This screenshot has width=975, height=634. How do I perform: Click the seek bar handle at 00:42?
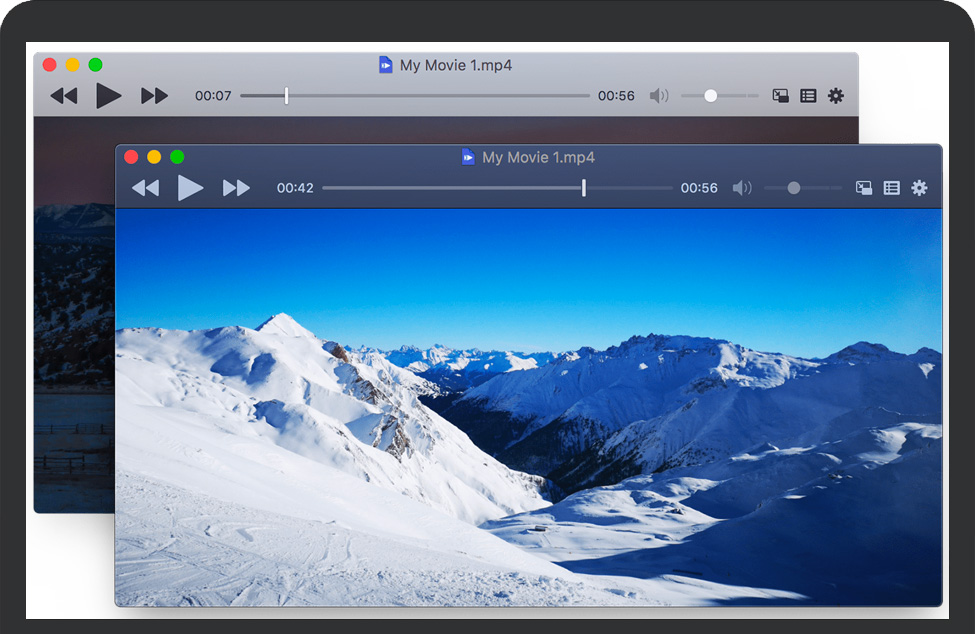tap(584, 188)
